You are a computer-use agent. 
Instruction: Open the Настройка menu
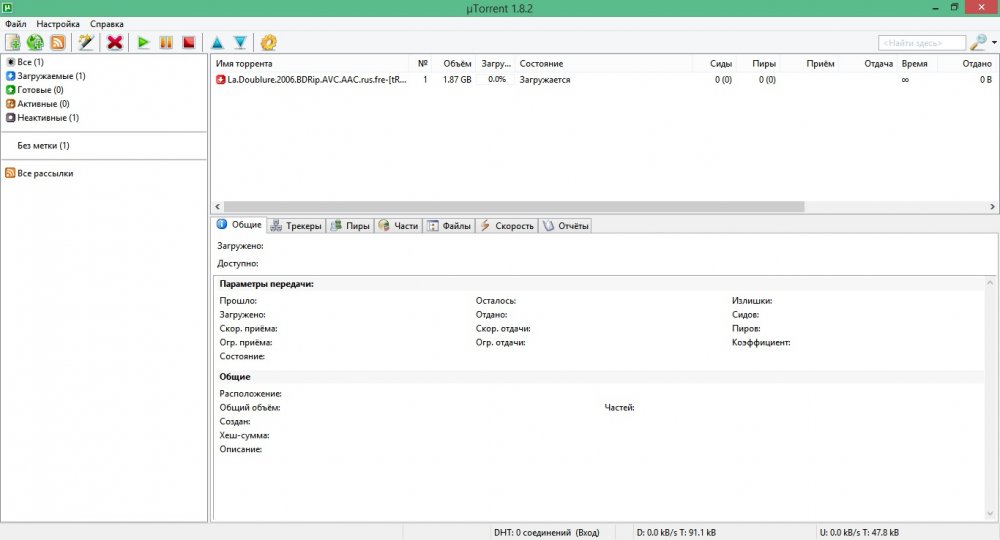tap(58, 23)
